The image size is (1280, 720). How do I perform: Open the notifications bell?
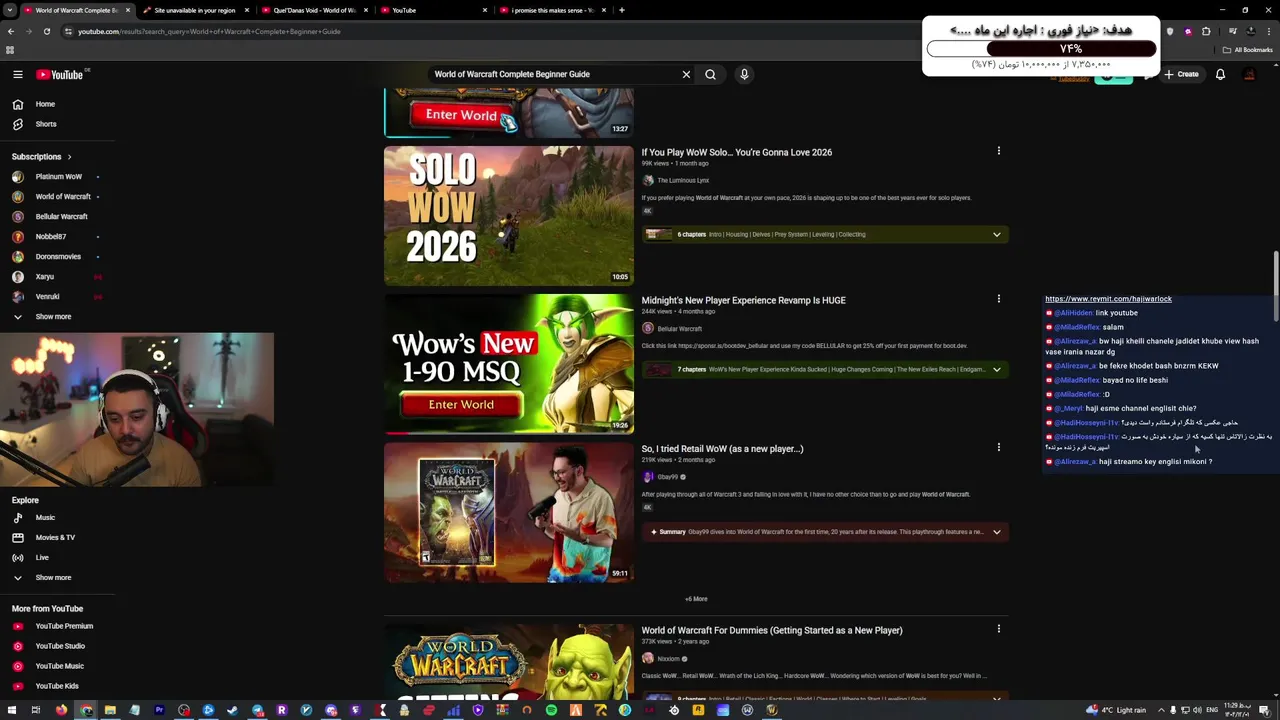1220,74
